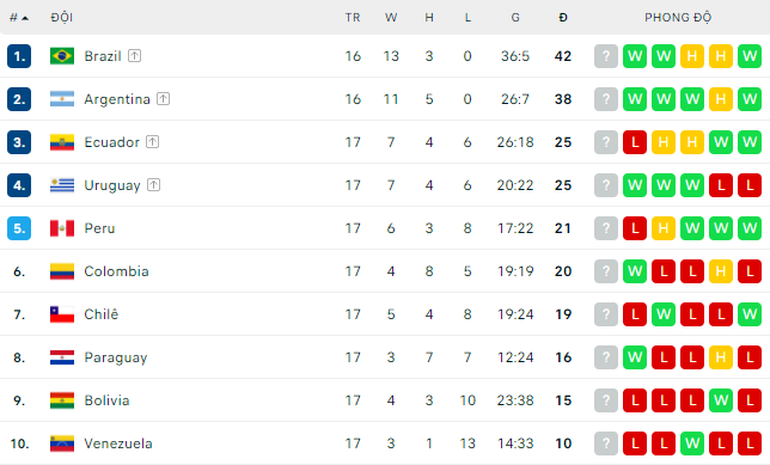The height and width of the screenshot is (465, 770).
Task: Click the upcoming match question mark for Colombia
Action: [606, 271]
